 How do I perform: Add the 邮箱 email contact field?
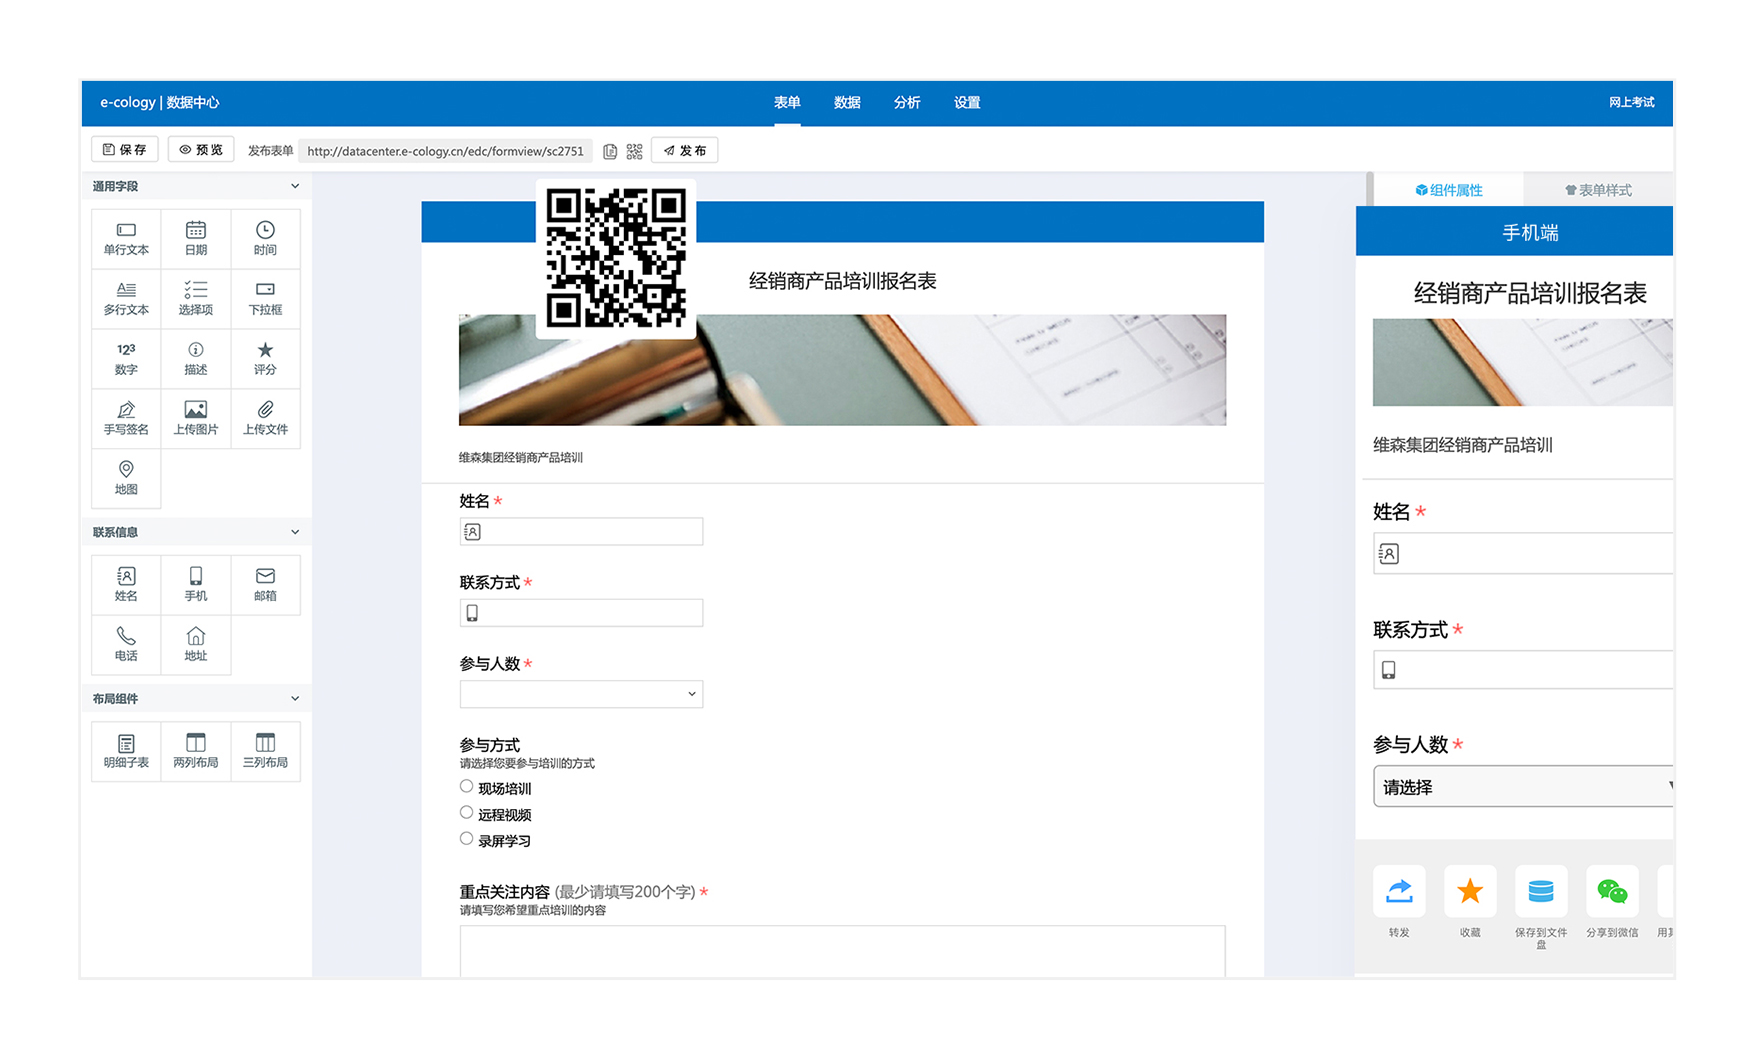tap(265, 584)
